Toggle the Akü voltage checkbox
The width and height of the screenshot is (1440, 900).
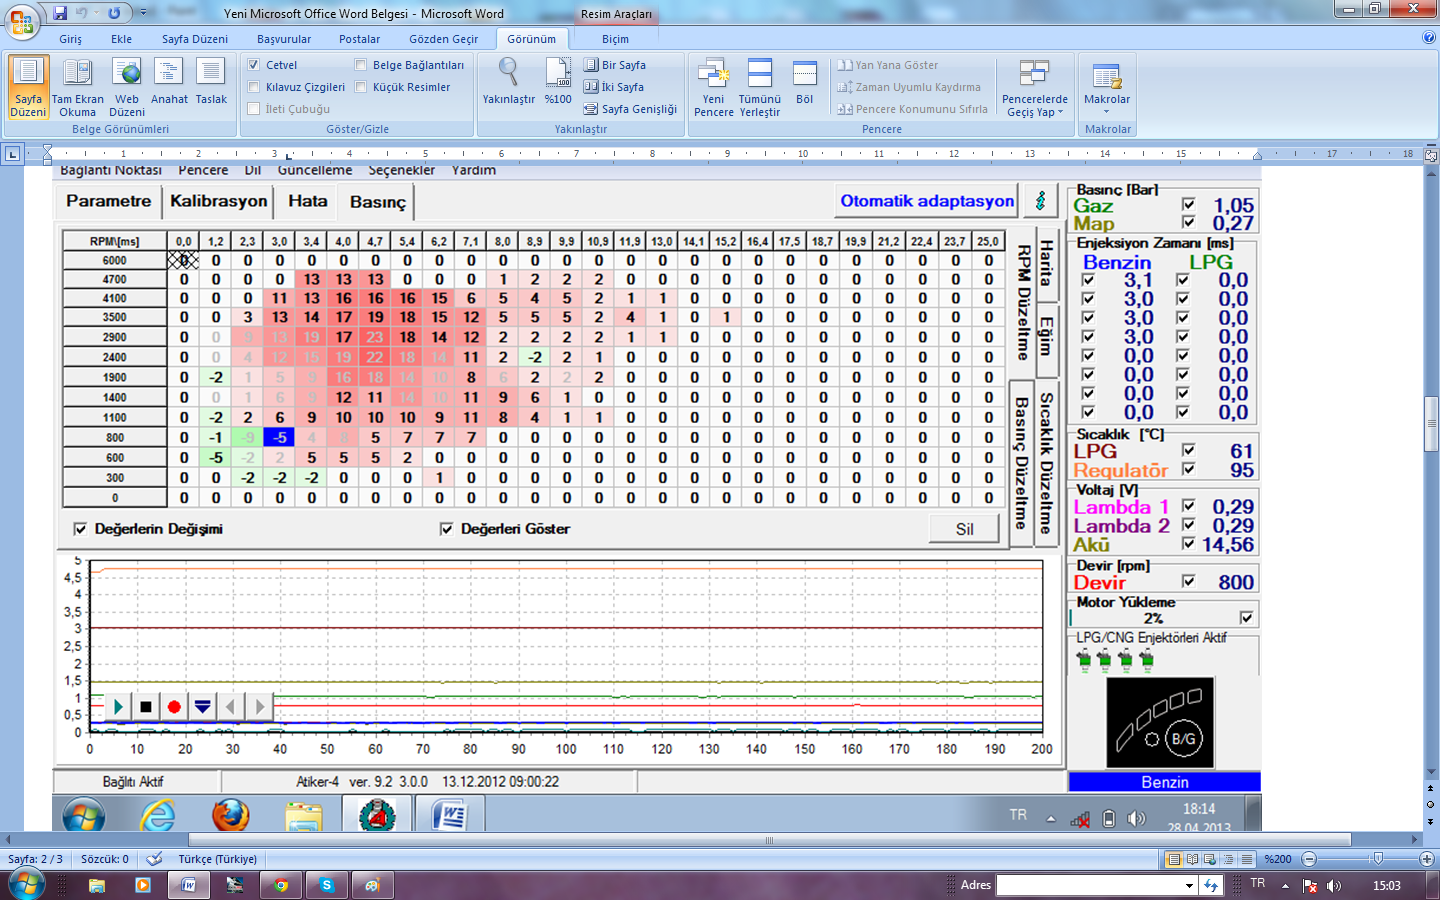[x=1188, y=544]
